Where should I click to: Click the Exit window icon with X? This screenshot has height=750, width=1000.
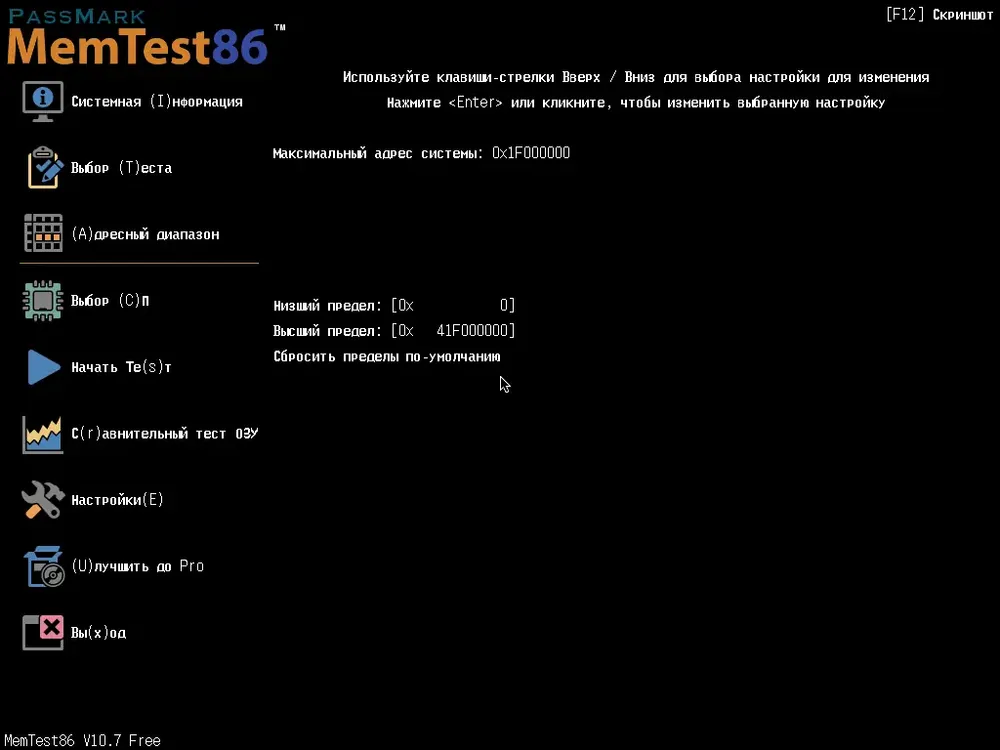coord(43,632)
